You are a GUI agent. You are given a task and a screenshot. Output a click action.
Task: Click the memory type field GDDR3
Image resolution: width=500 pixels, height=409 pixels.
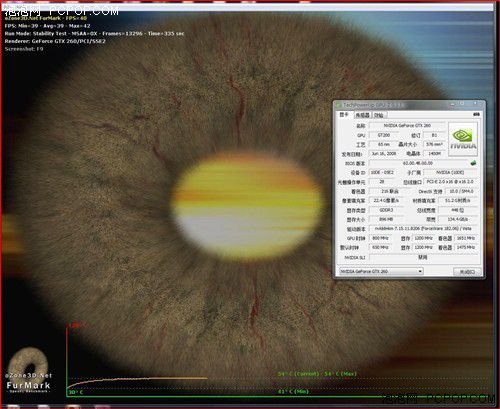pos(387,210)
